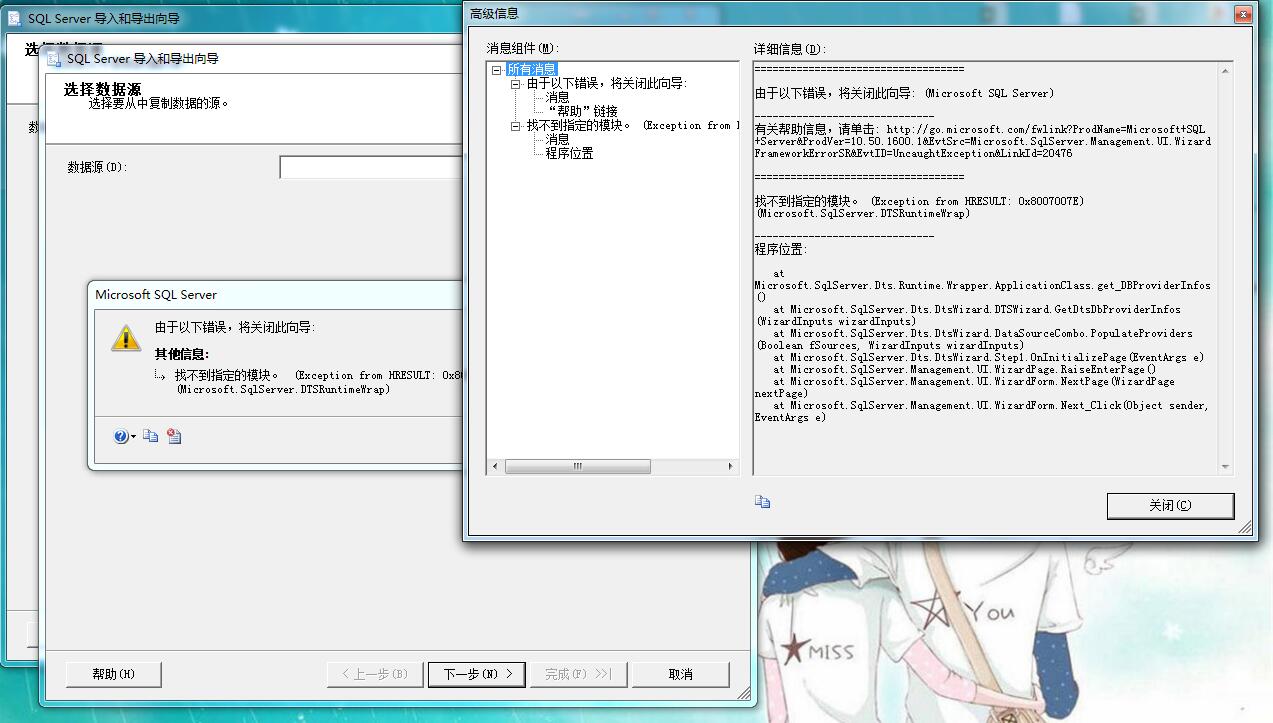The height and width of the screenshot is (723, 1273).
Task: Click the details pane scroll-down arrow
Action: [x=1225, y=467]
